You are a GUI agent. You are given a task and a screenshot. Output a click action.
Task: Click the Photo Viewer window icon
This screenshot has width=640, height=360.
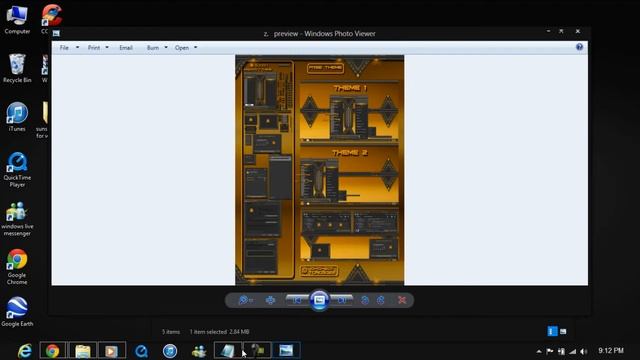pyautogui.click(x=56, y=33)
